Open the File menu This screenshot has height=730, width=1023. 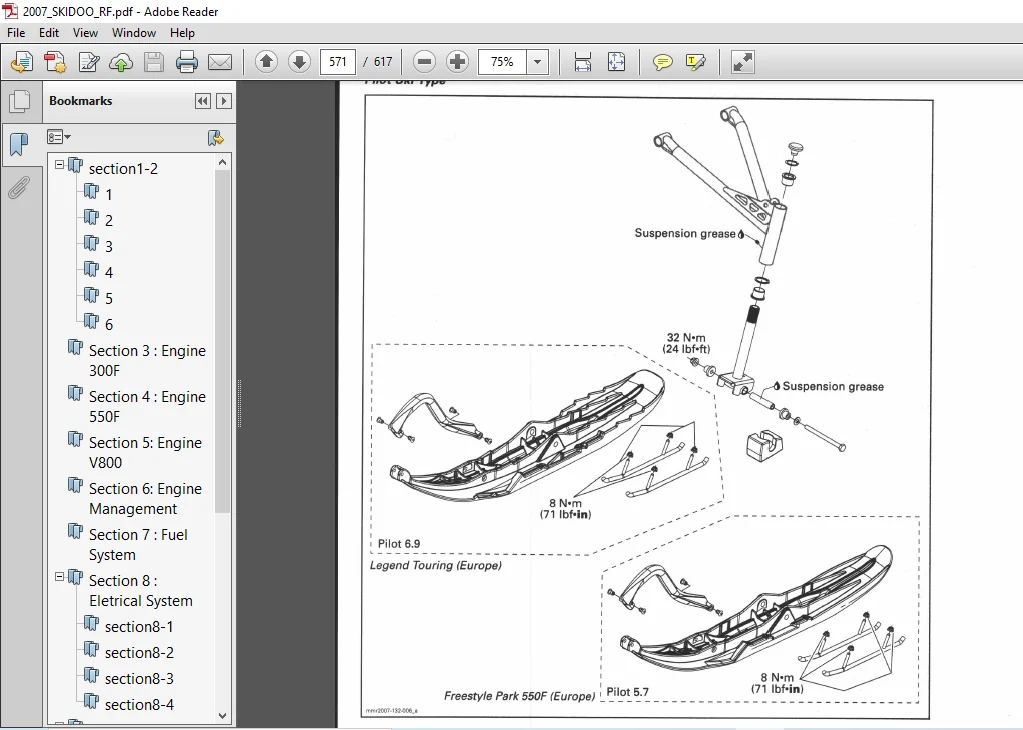click(16, 33)
